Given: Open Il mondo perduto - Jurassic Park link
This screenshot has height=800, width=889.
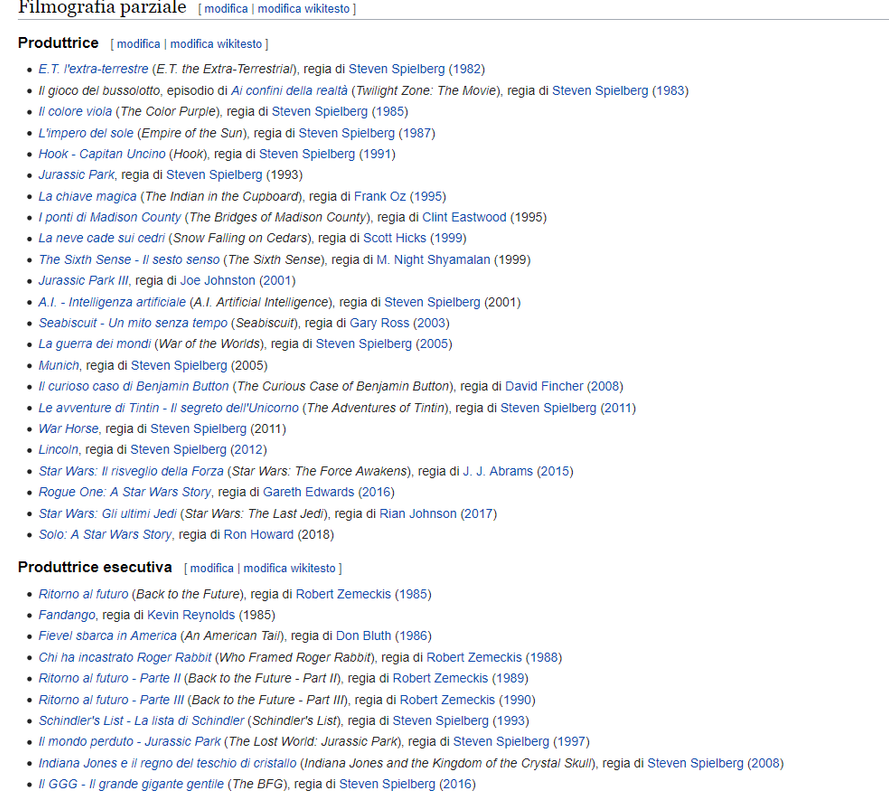Looking at the screenshot, I should click(x=129, y=742).
